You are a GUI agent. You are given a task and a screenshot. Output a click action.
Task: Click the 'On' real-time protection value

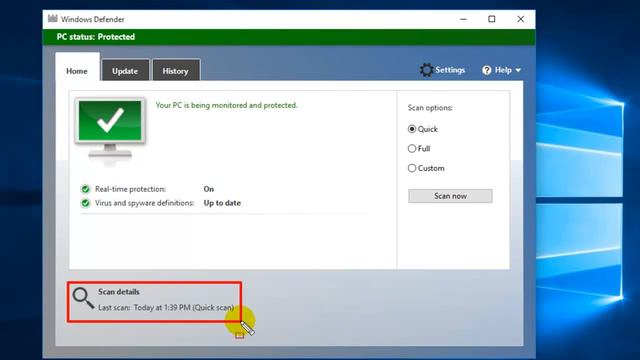click(x=209, y=189)
